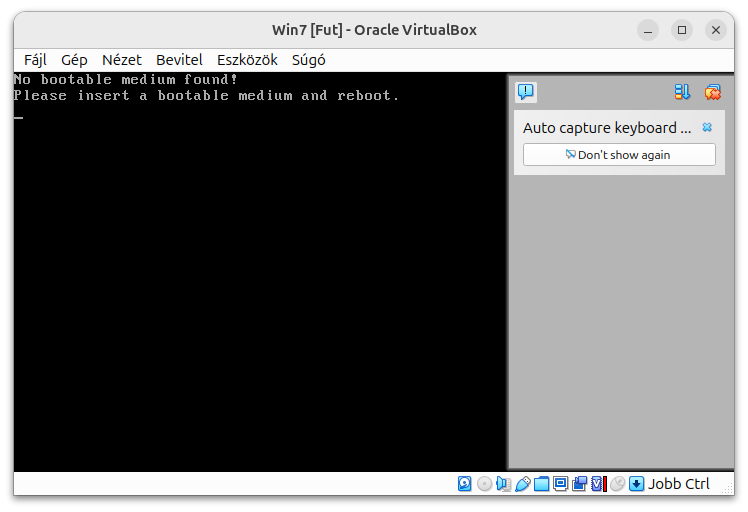The height and width of the screenshot is (512, 748).
Task: Open the Súgó menu
Action: (x=308, y=60)
